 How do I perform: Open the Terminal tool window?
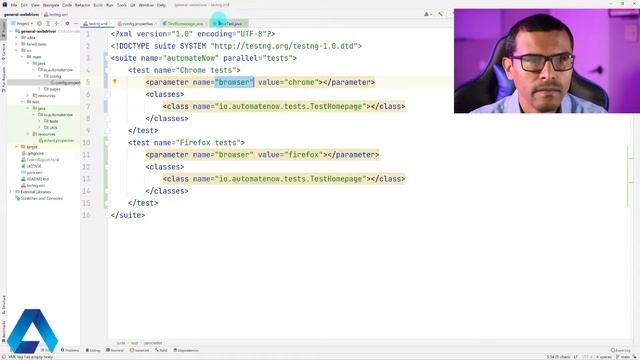pos(115,350)
